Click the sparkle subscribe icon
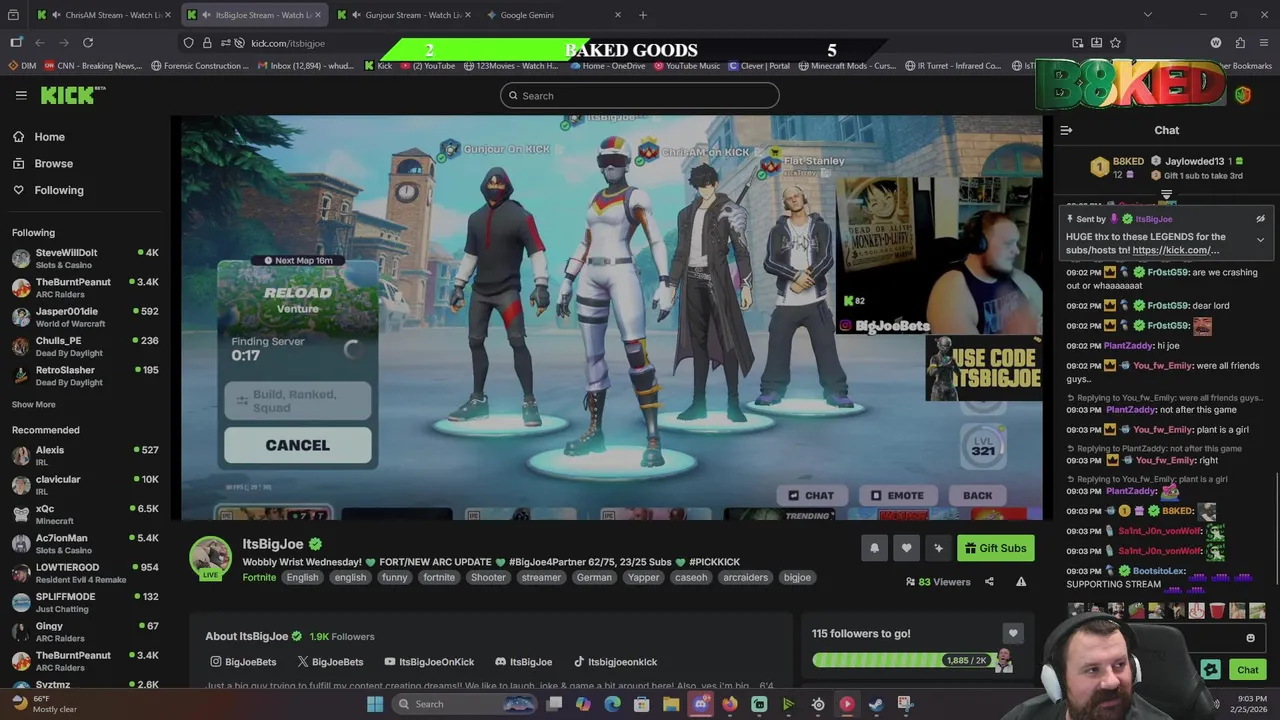This screenshot has width=1280, height=720. [x=938, y=548]
